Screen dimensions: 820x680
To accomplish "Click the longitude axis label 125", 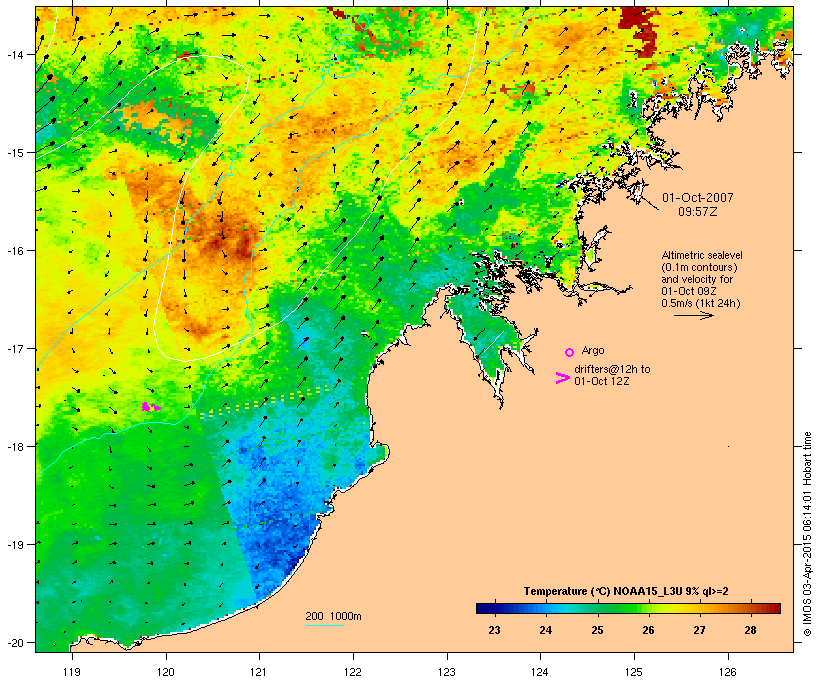I will 634,672.
